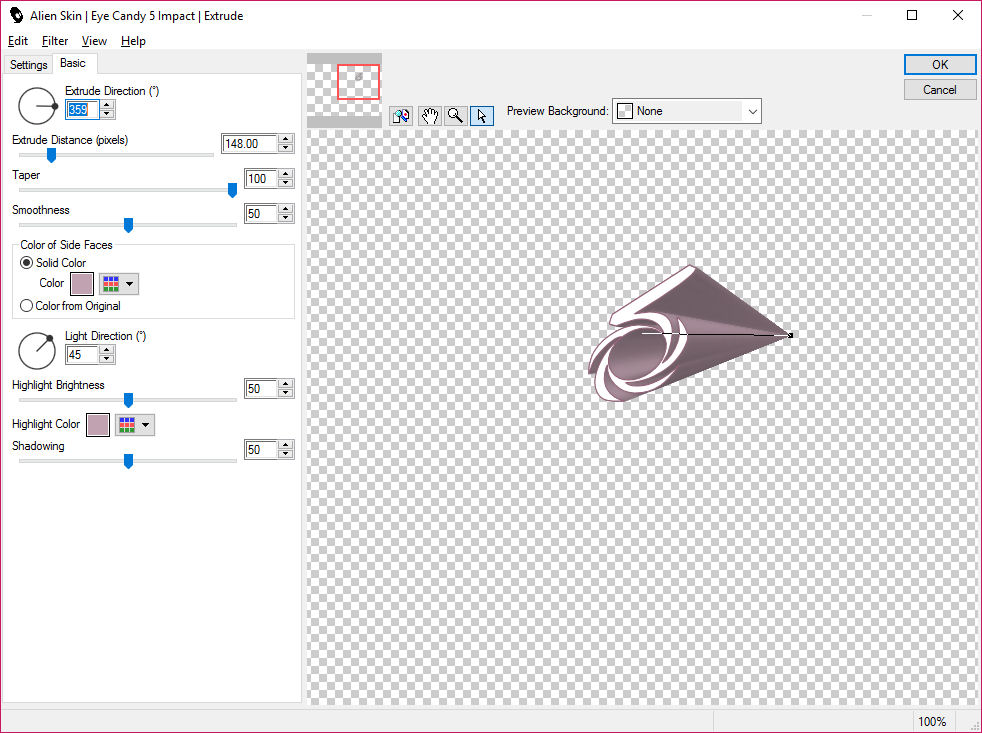Screen dimensions: 982x733
Task: Click the Alien Skin title bar logo
Action: [x=16, y=15]
